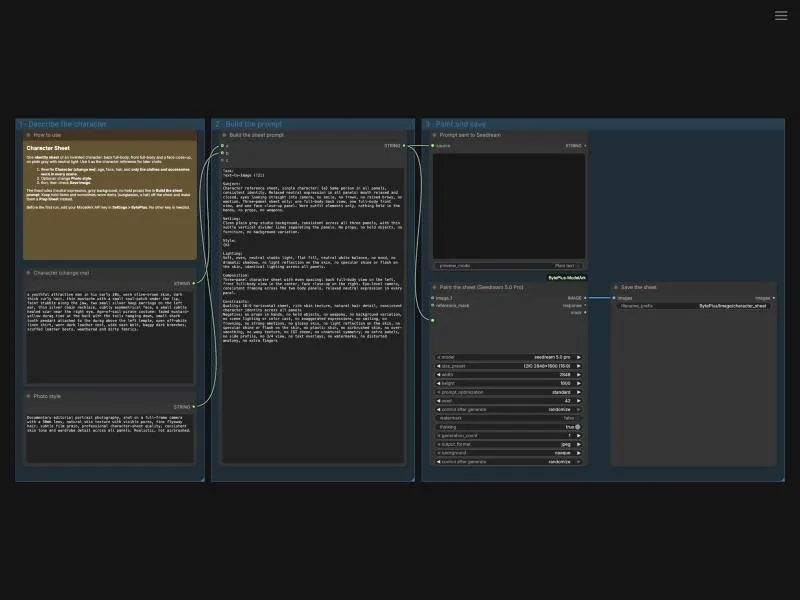Open the prompt_optimization dropdown

[x=509, y=392]
